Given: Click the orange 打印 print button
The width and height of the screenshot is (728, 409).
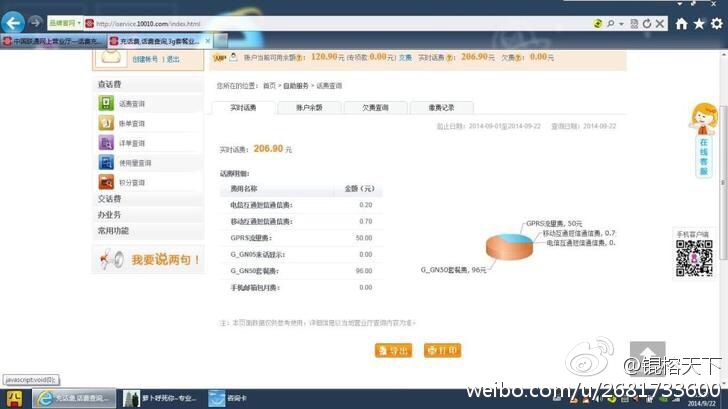Looking at the screenshot, I should click(443, 351).
